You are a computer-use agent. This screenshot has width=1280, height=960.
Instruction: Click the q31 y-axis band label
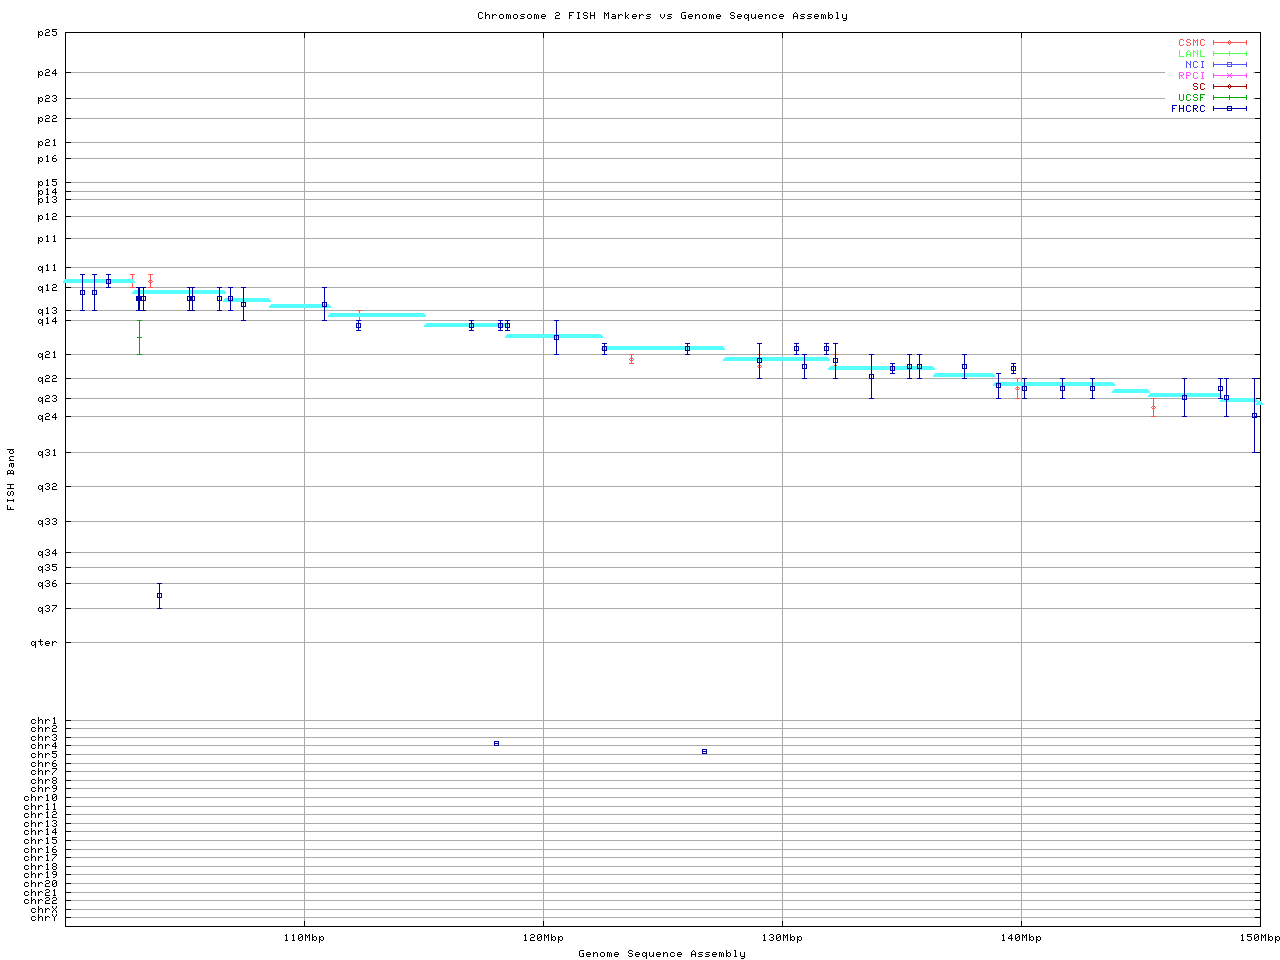pyautogui.click(x=47, y=453)
